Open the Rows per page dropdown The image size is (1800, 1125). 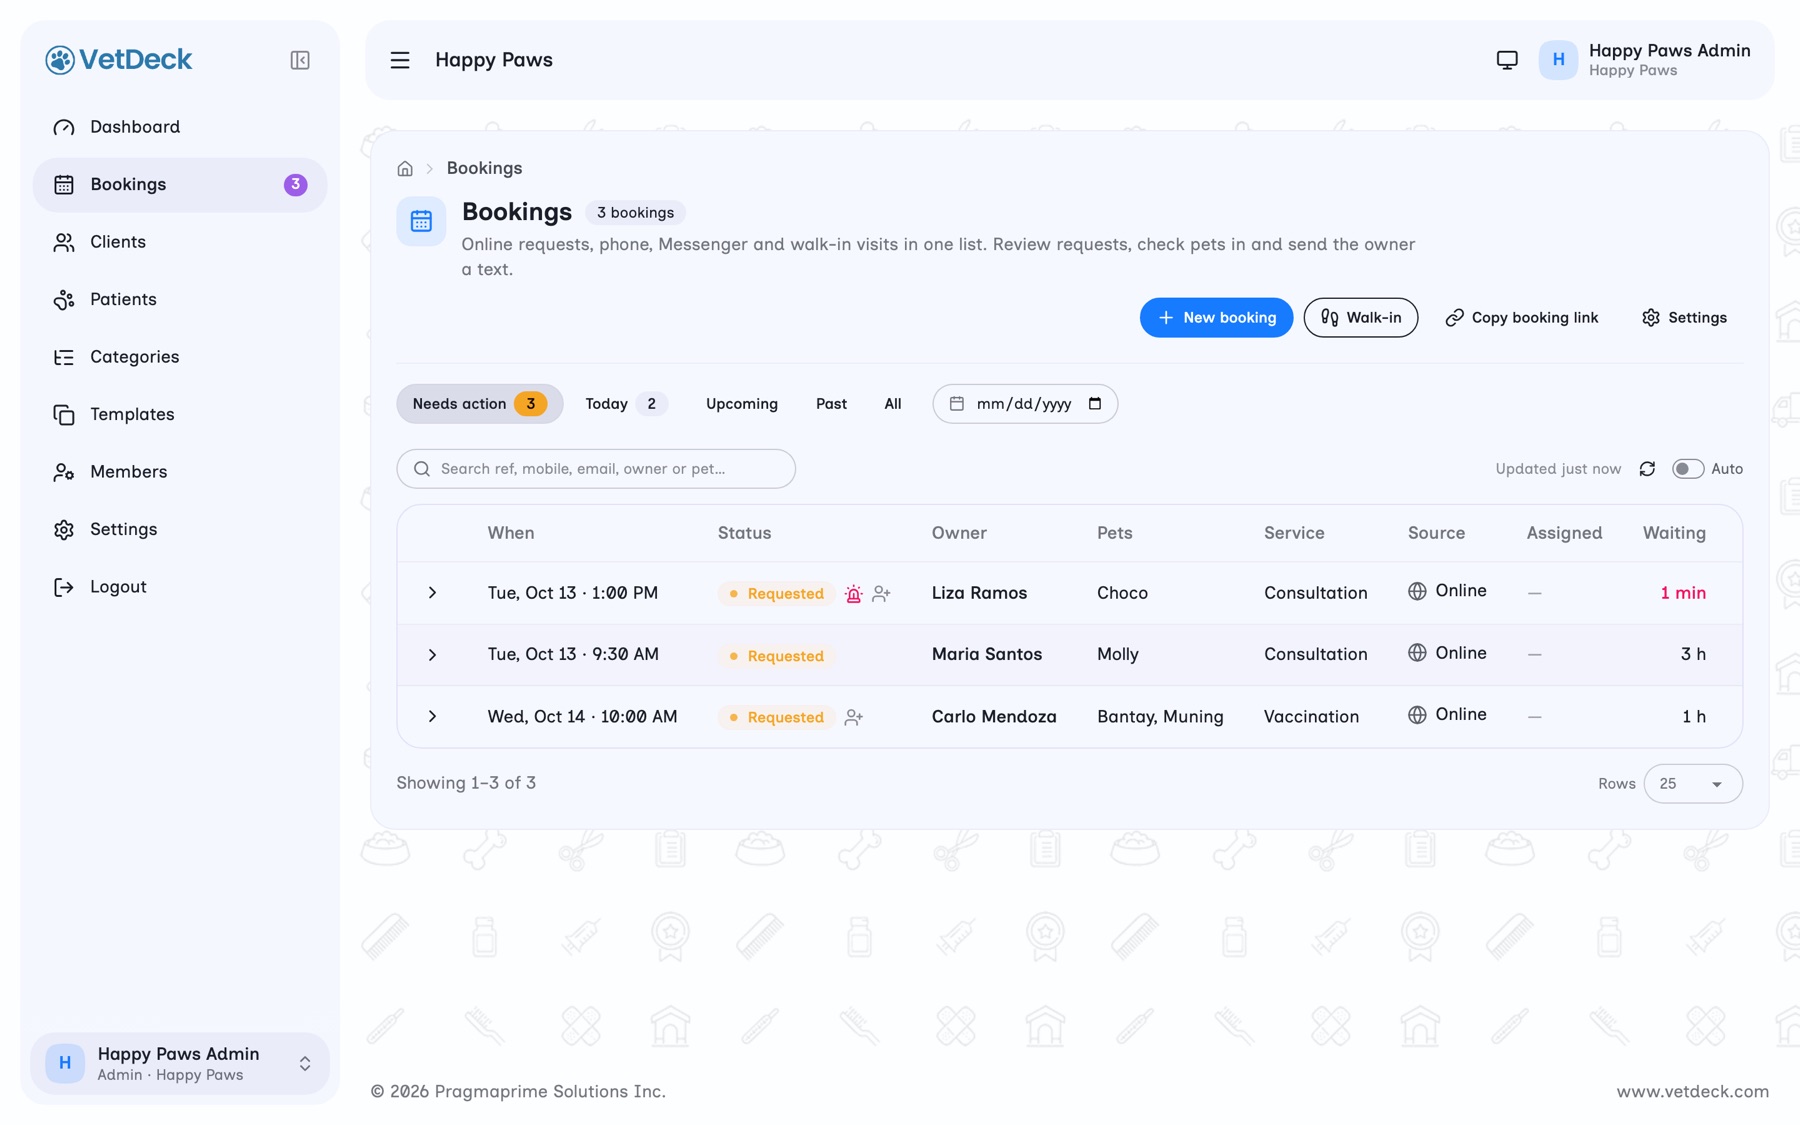[x=1692, y=784]
